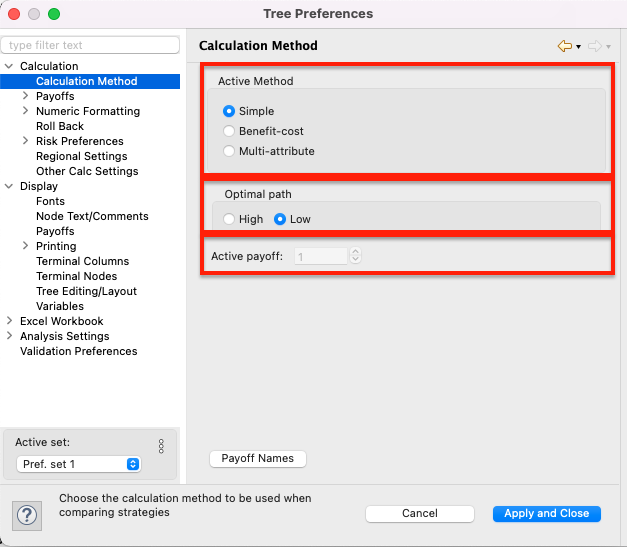Select Payoffs under Display
The image size is (627, 547).
pyautogui.click(x=55, y=231)
